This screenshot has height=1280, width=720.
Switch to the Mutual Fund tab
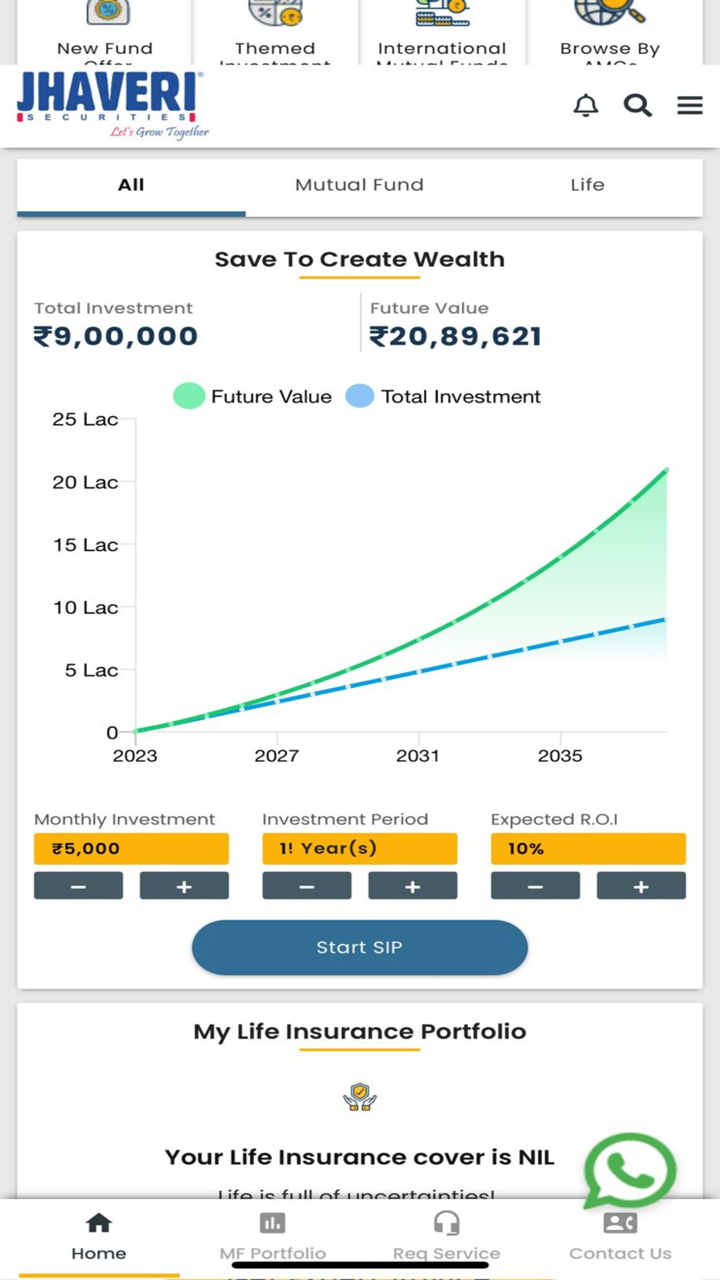[x=359, y=185]
